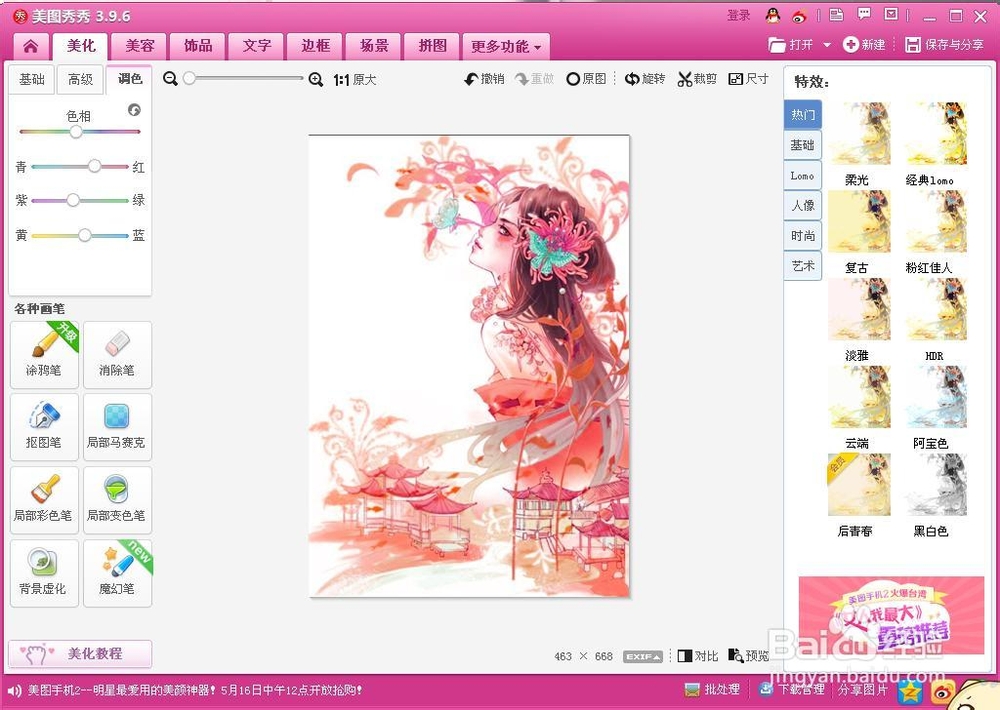Click the 青-红 cyan red slider handle
1000x710 pixels.
click(x=94, y=166)
